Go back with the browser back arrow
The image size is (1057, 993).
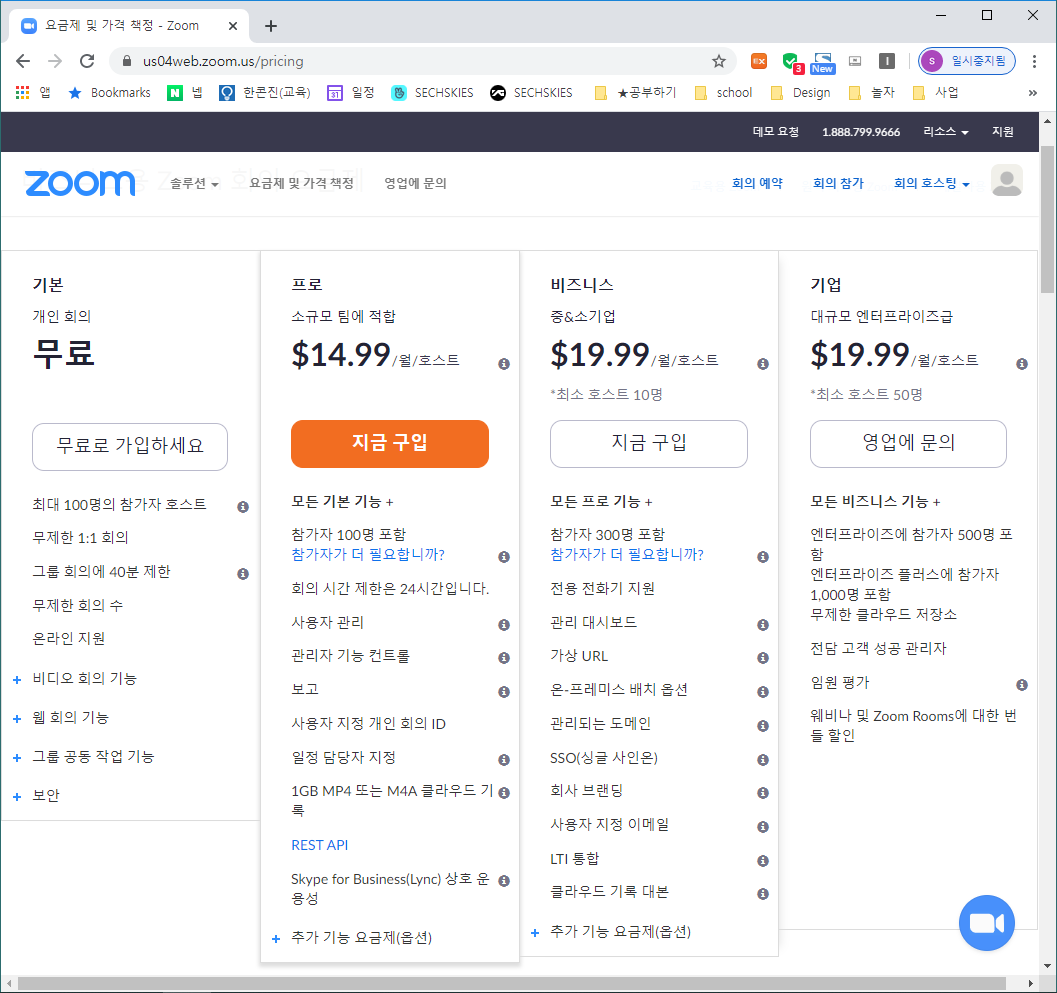click(x=23, y=61)
